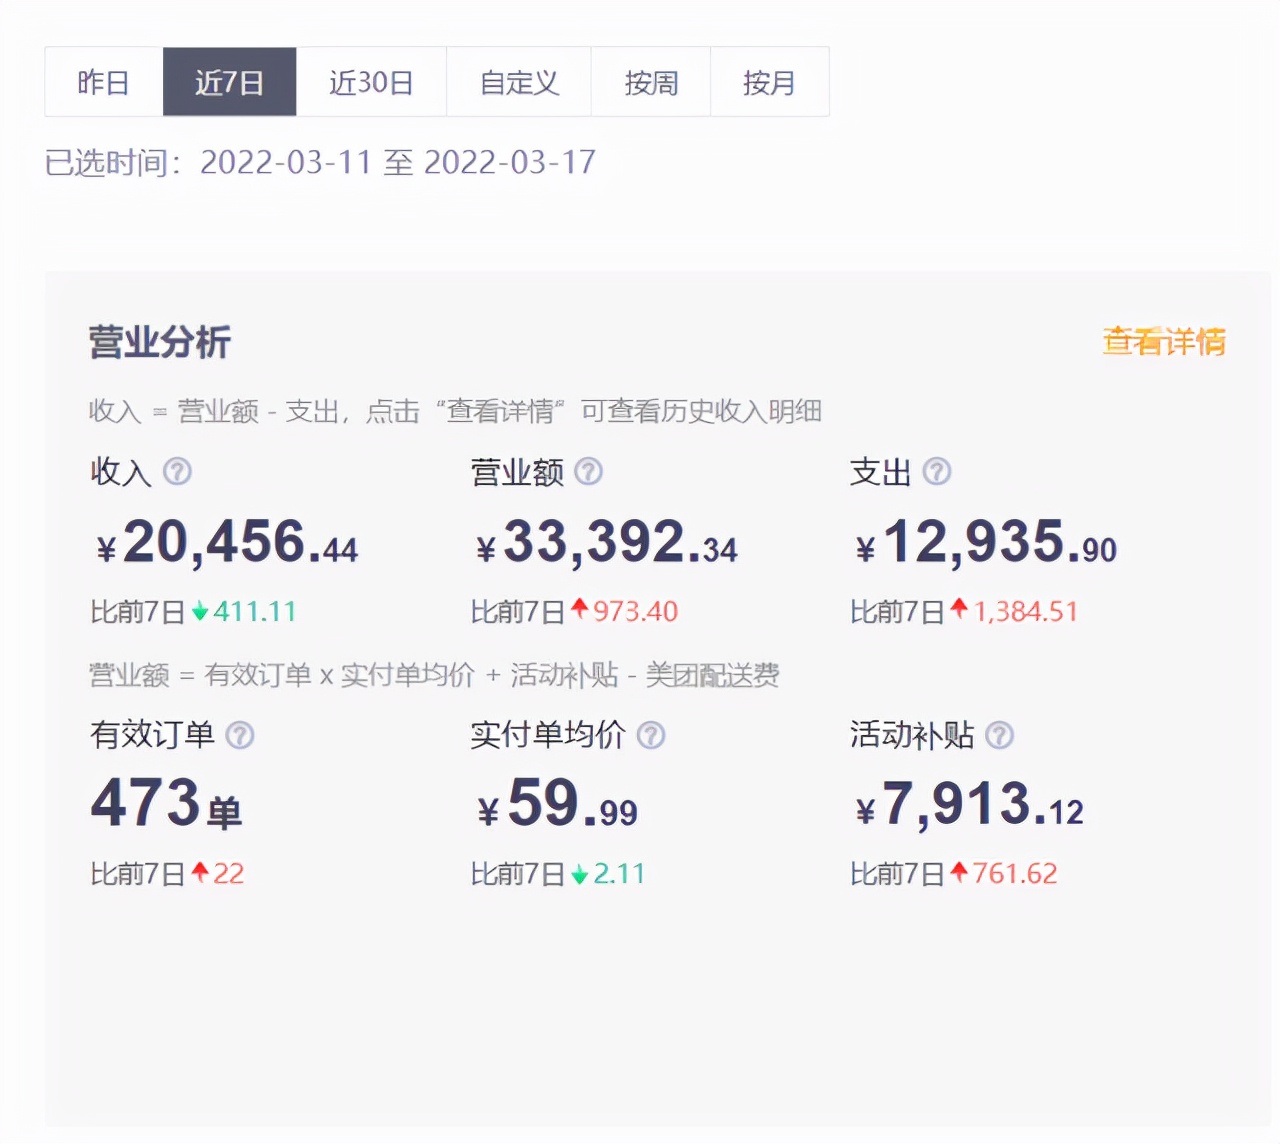Open the 自定义 custom date range tab
The image size is (1280, 1144).
[x=519, y=82]
